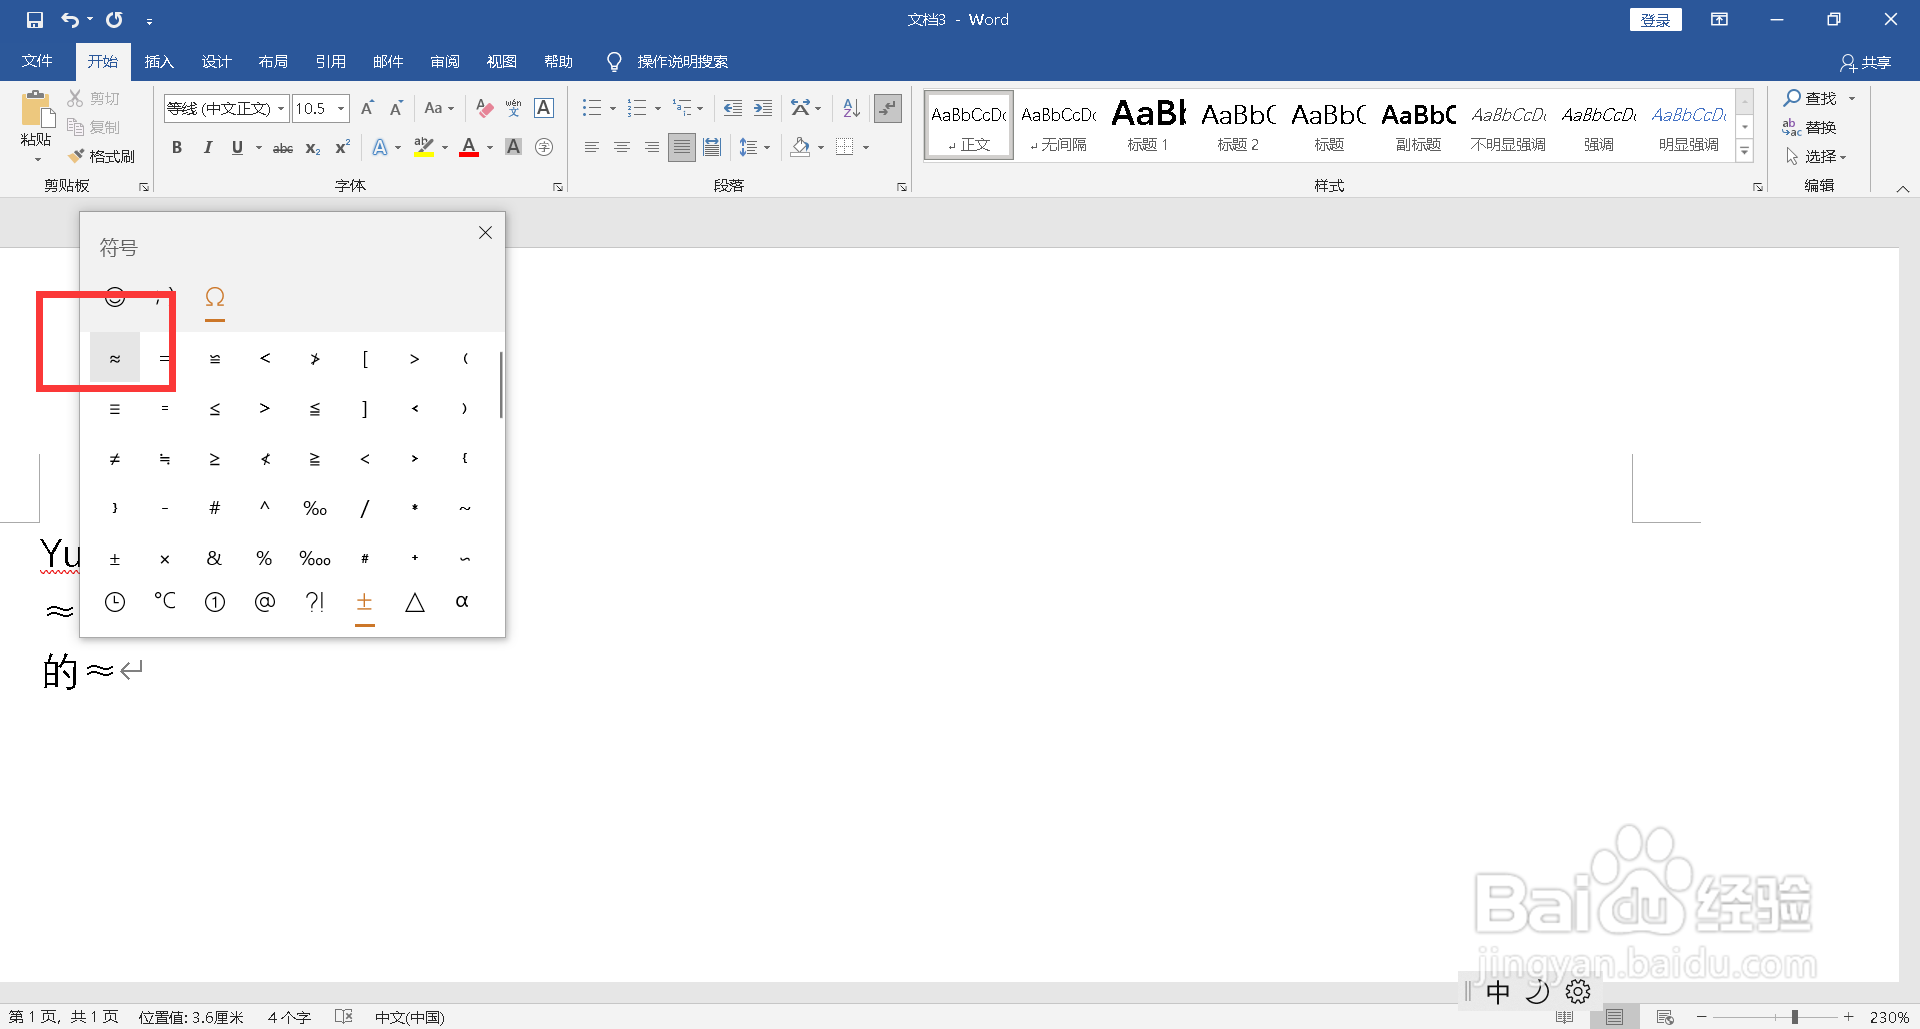This screenshot has height=1029, width=1920.
Task: Switch to the Review tab
Action: click(x=445, y=62)
